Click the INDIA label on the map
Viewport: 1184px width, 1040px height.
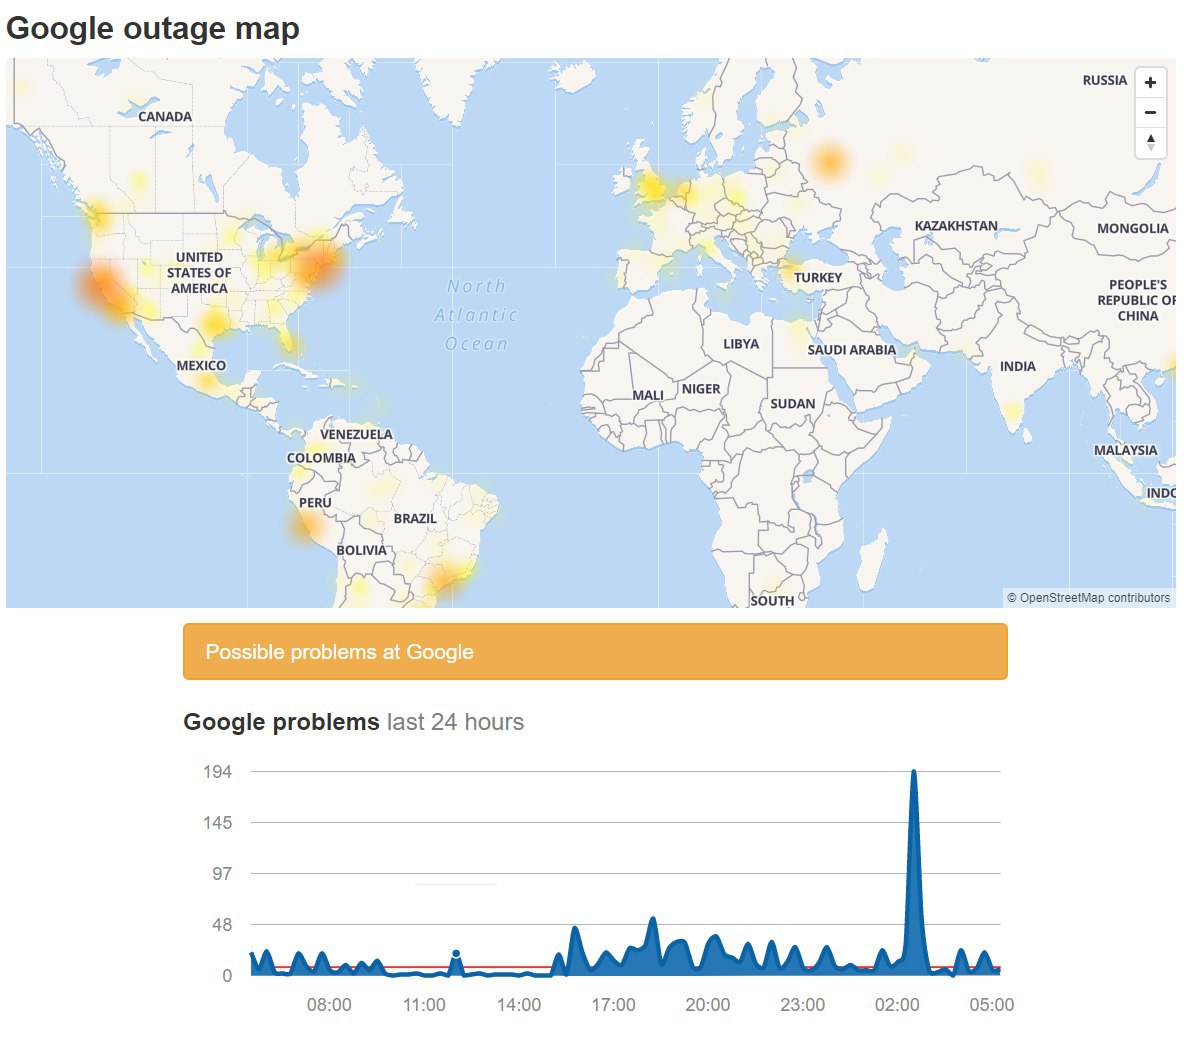[x=1017, y=366]
